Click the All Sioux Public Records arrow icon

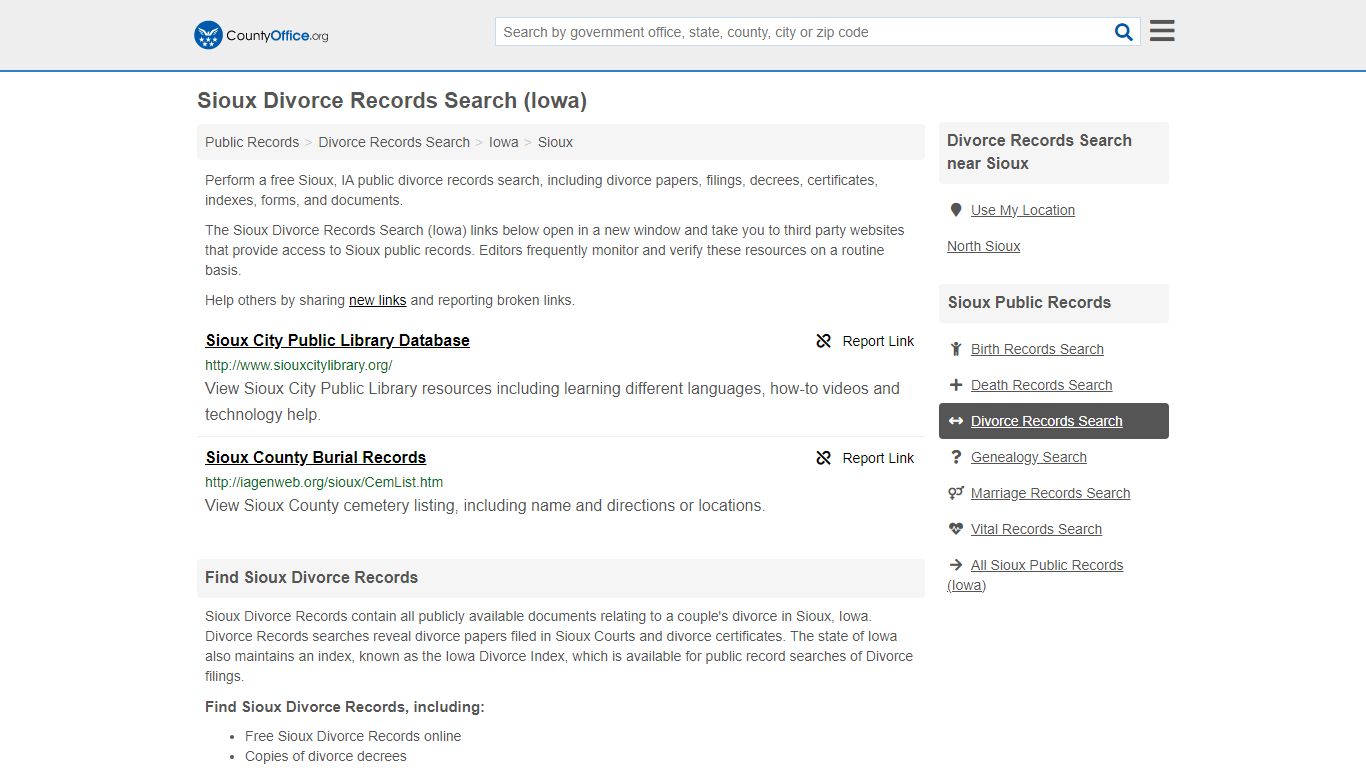(956, 565)
